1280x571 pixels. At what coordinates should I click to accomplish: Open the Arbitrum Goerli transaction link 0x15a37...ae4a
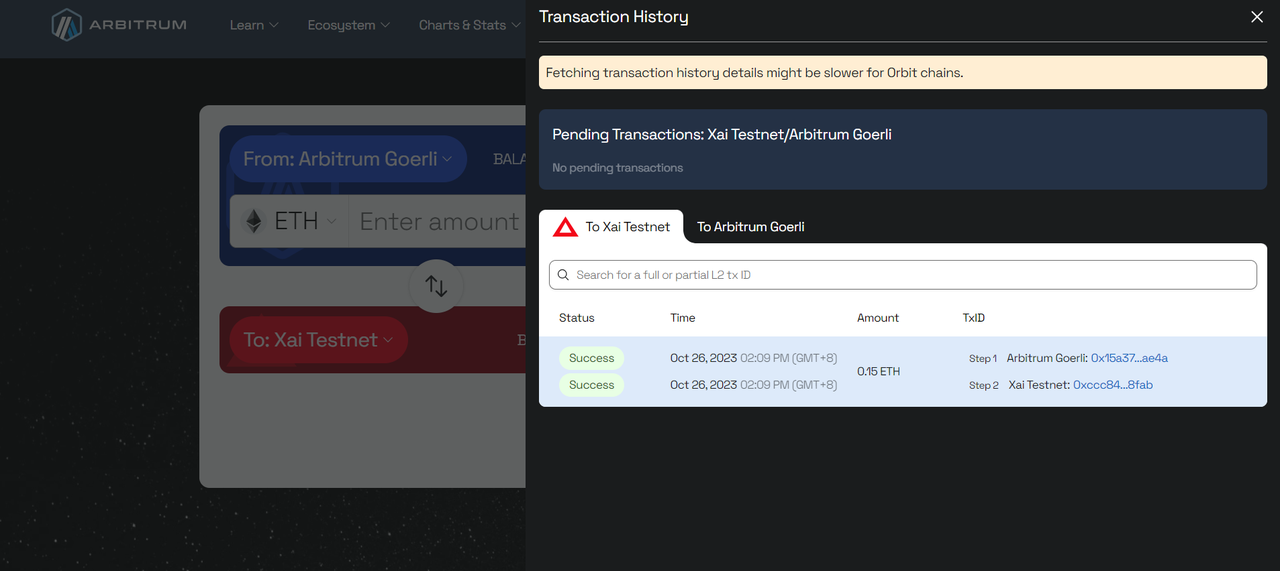pos(1129,358)
